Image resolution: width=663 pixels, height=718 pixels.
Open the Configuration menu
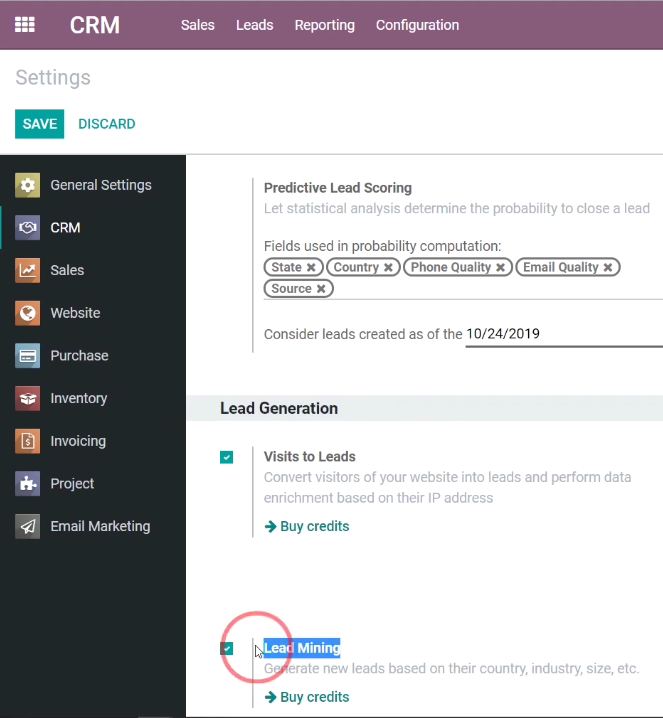click(418, 25)
